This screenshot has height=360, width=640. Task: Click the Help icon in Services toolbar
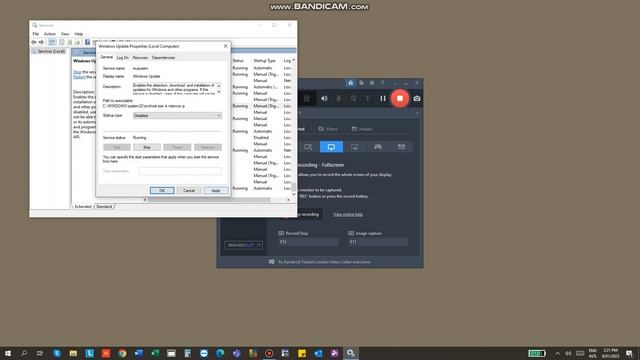[87, 42]
